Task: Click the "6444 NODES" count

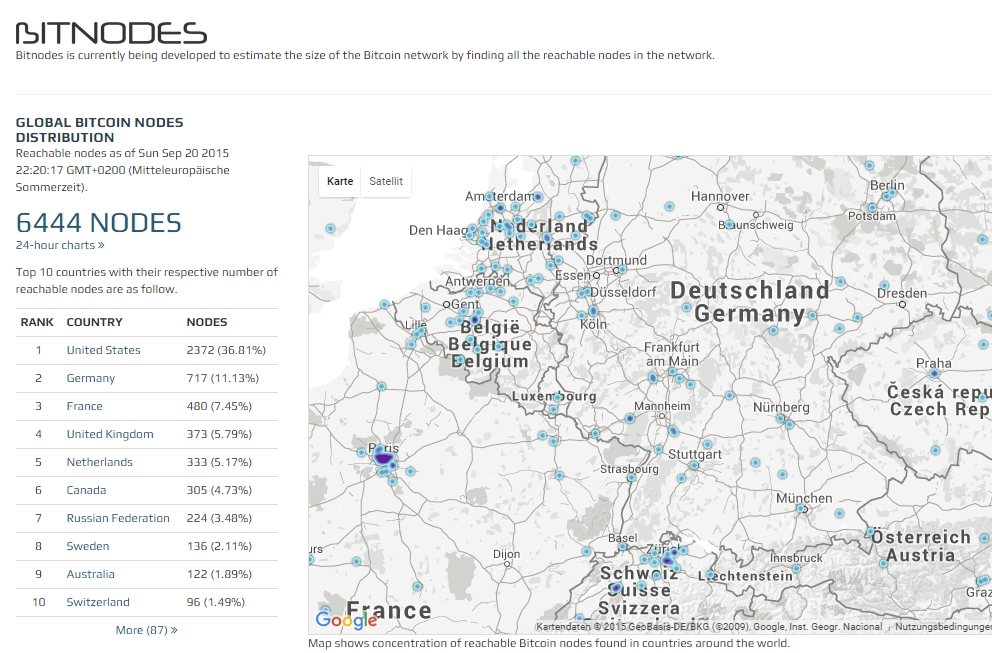Action: click(99, 223)
